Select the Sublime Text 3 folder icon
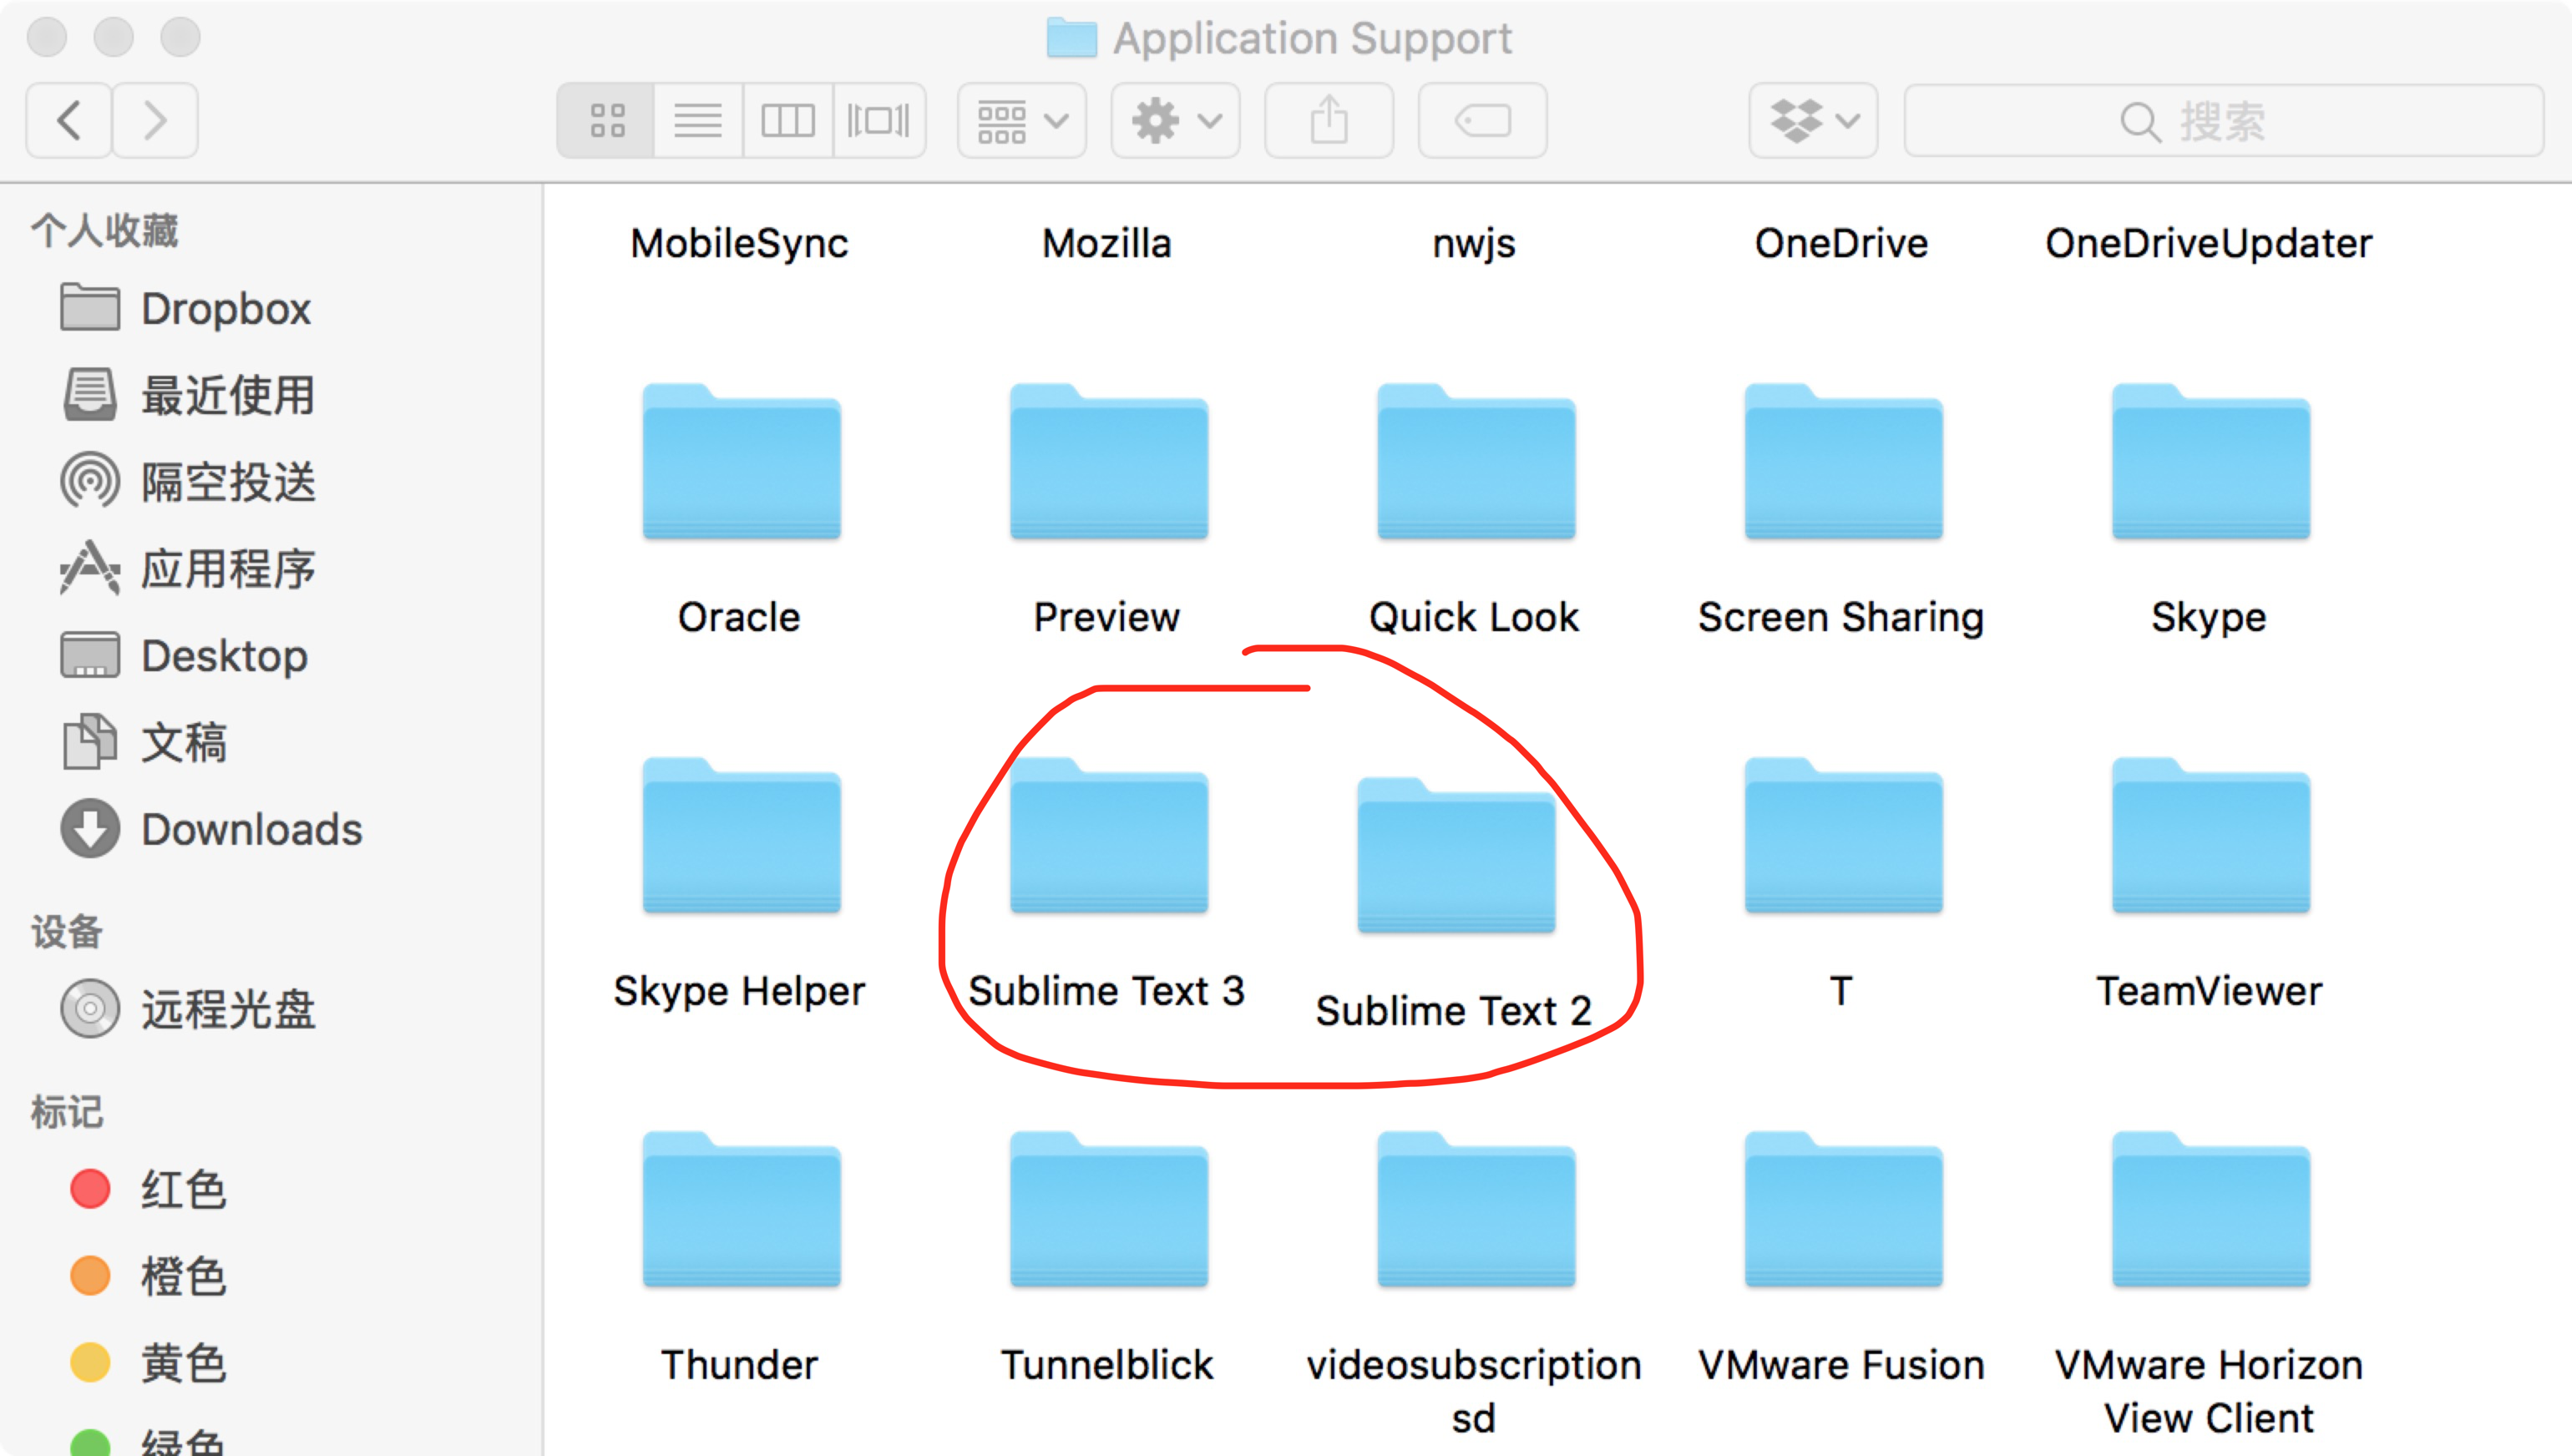Image resolution: width=2572 pixels, height=1456 pixels. (x=1108, y=836)
